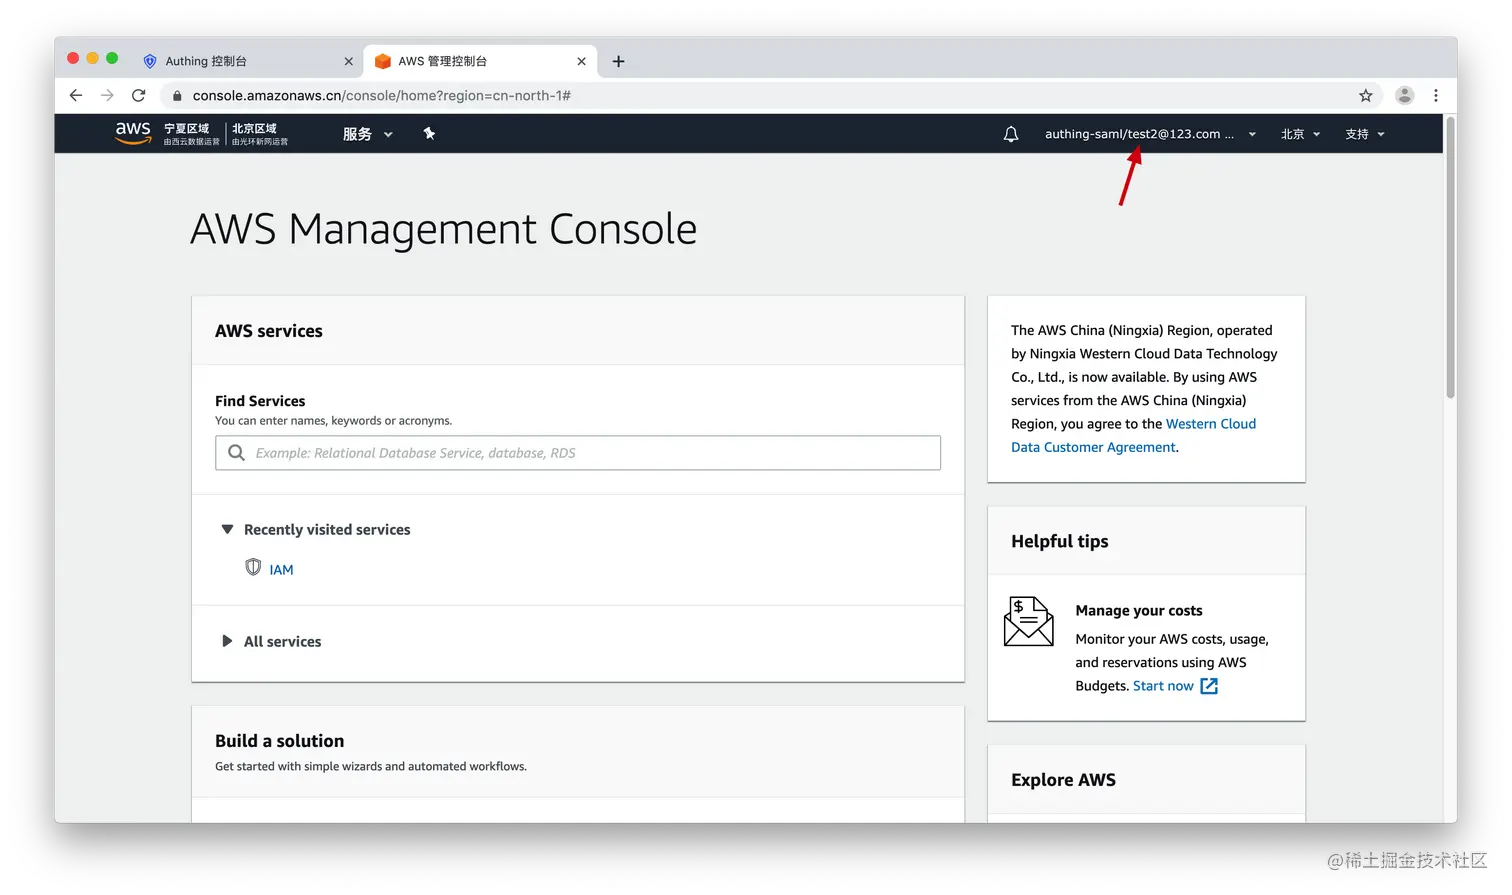View site info via the lock icon
This screenshot has height=895, width=1512.
pyautogui.click(x=177, y=95)
